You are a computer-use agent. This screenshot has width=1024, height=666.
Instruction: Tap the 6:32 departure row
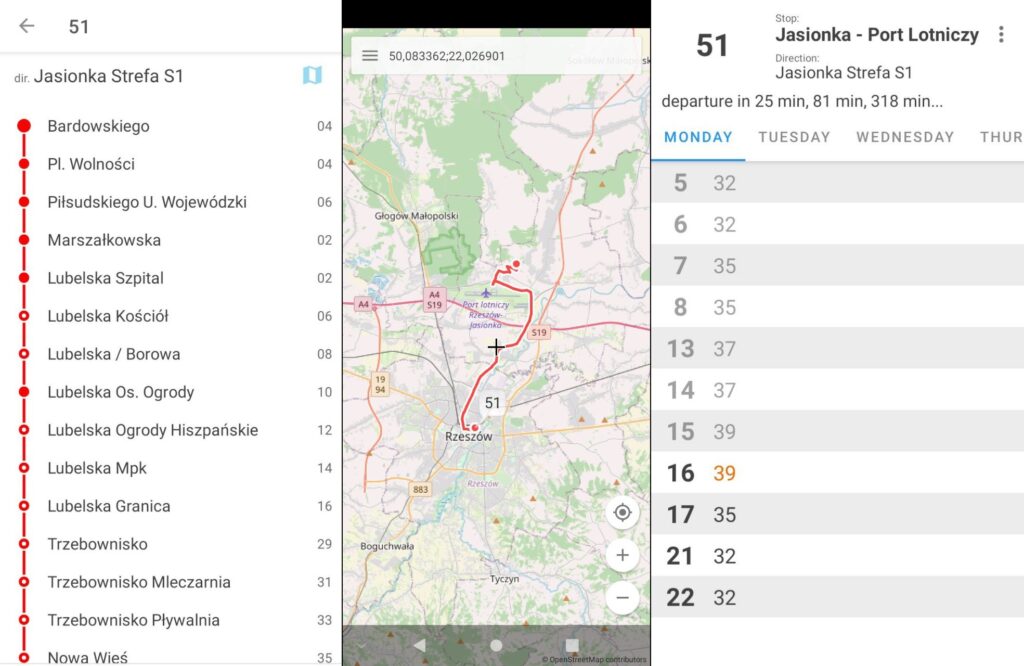pos(837,224)
